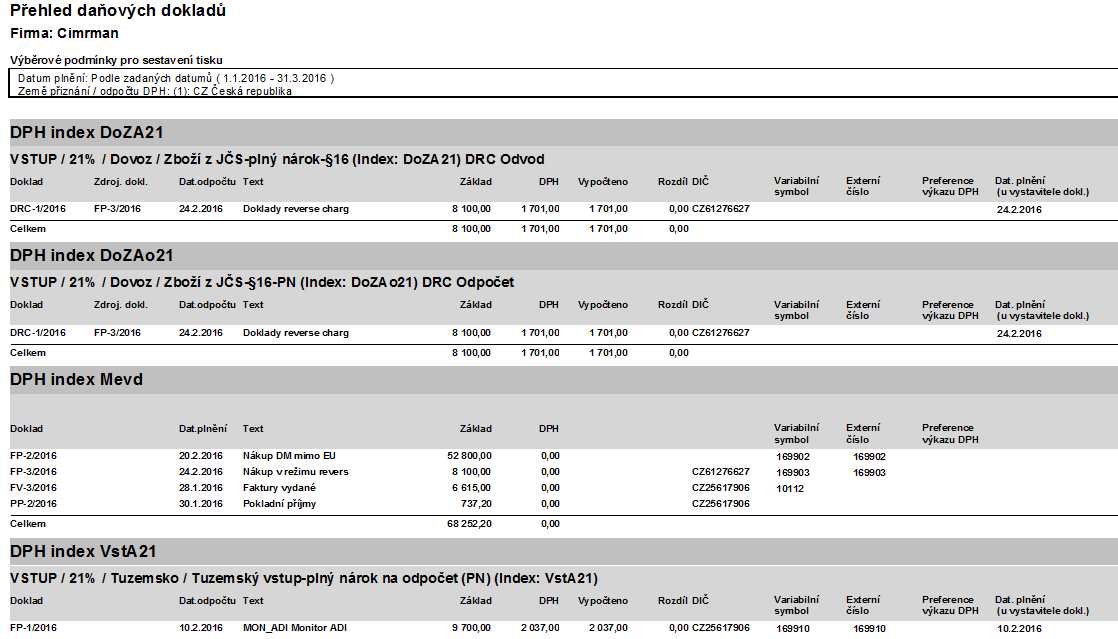
Task: Click the report title Přehled daňových dokladů
Action: (x=117, y=11)
